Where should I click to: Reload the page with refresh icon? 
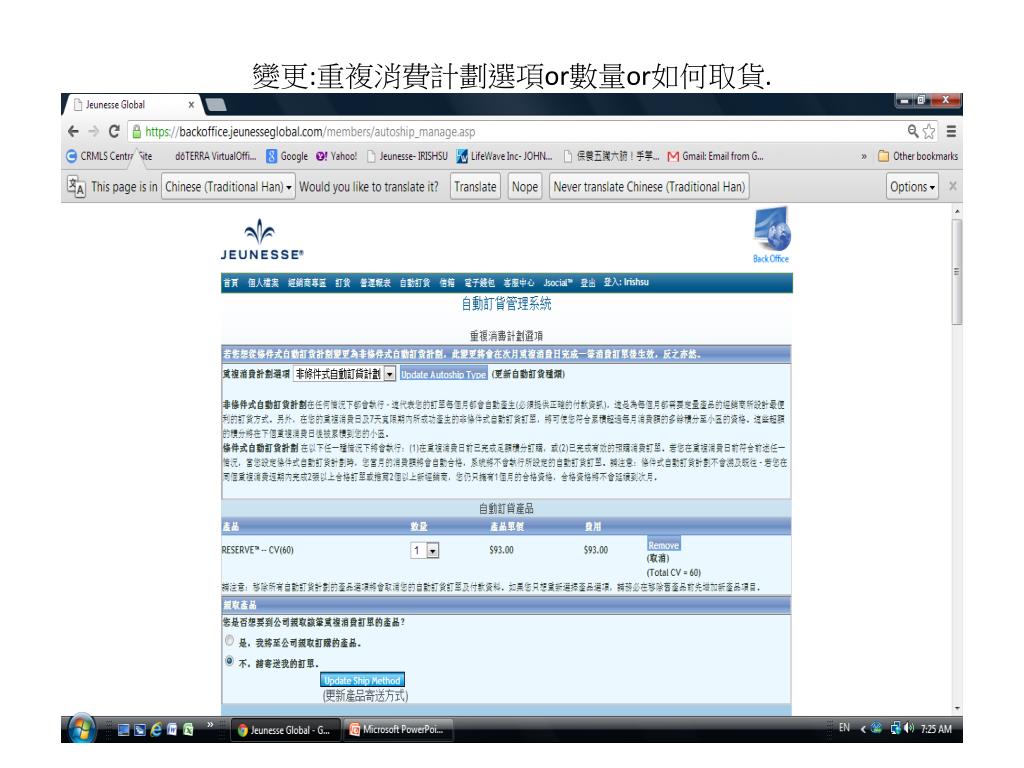click(x=114, y=131)
